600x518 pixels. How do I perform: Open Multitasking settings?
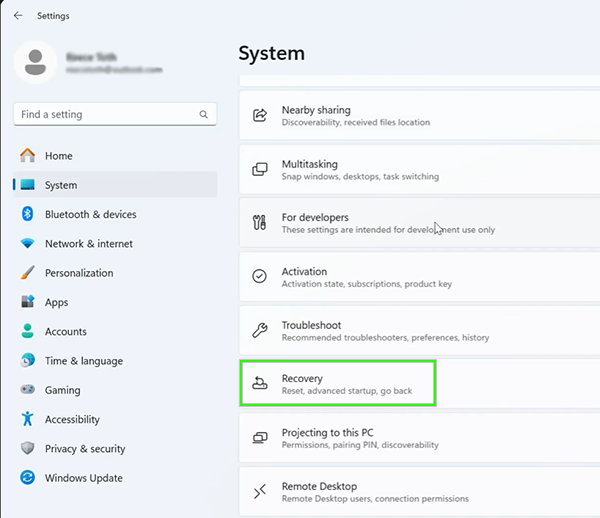(x=419, y=169)
